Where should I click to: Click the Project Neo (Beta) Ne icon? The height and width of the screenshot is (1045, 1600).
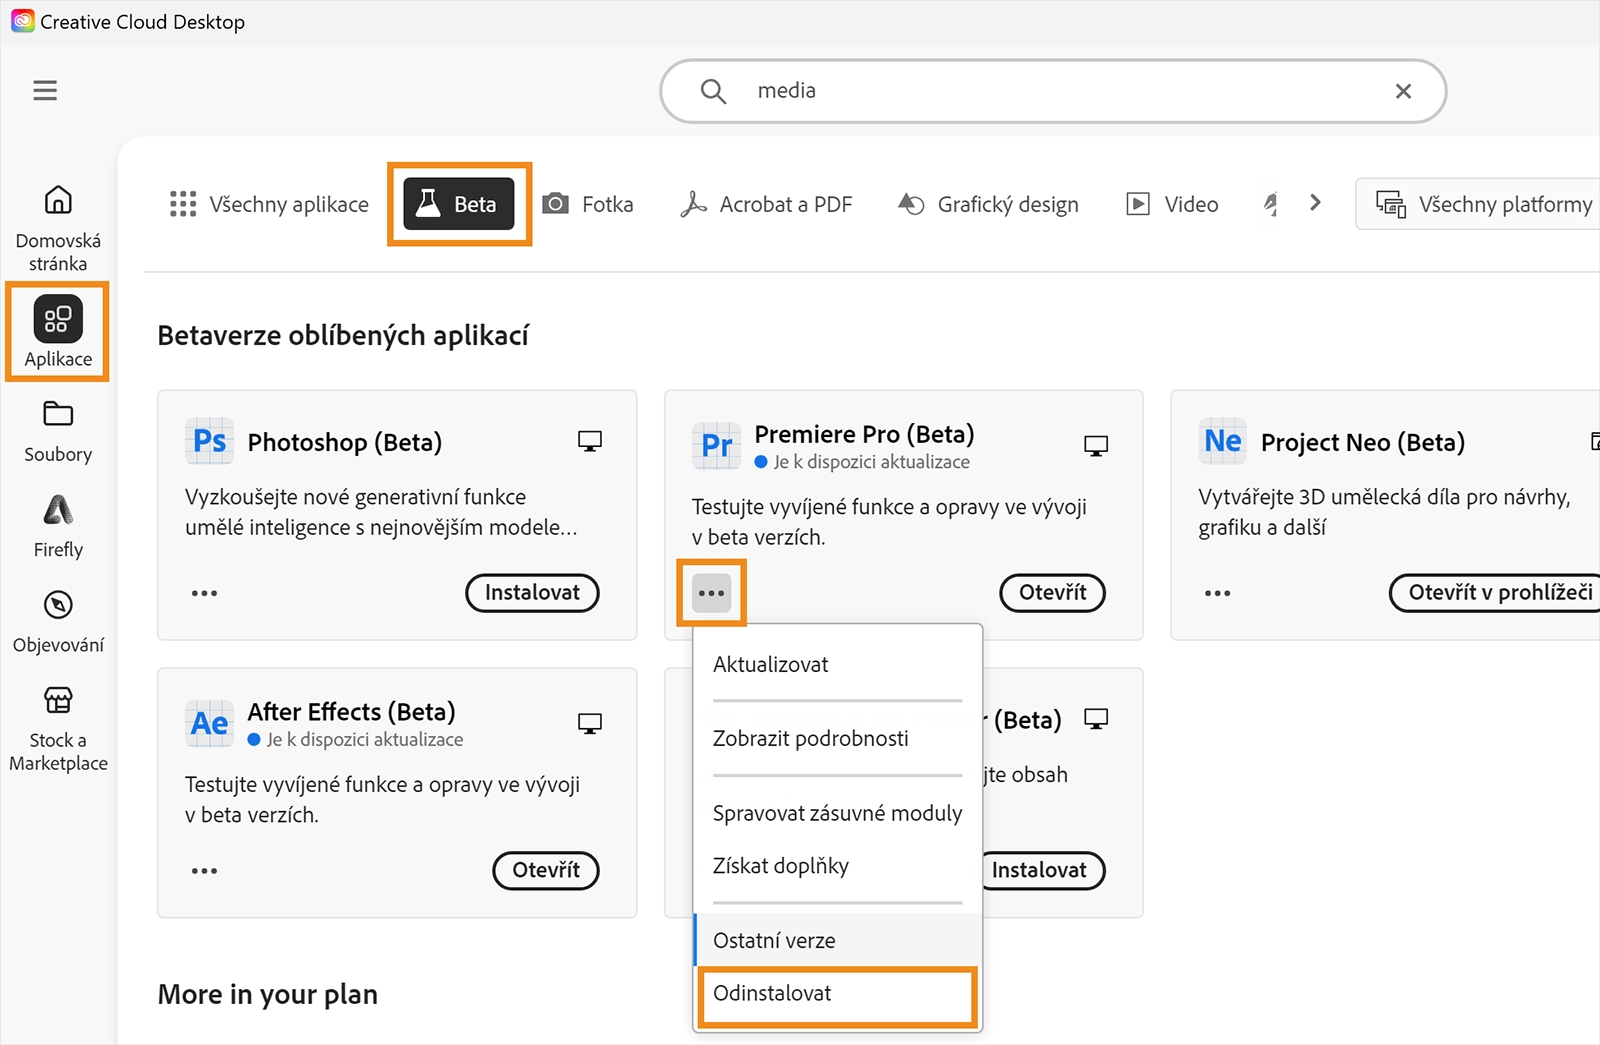point(1223,441)
